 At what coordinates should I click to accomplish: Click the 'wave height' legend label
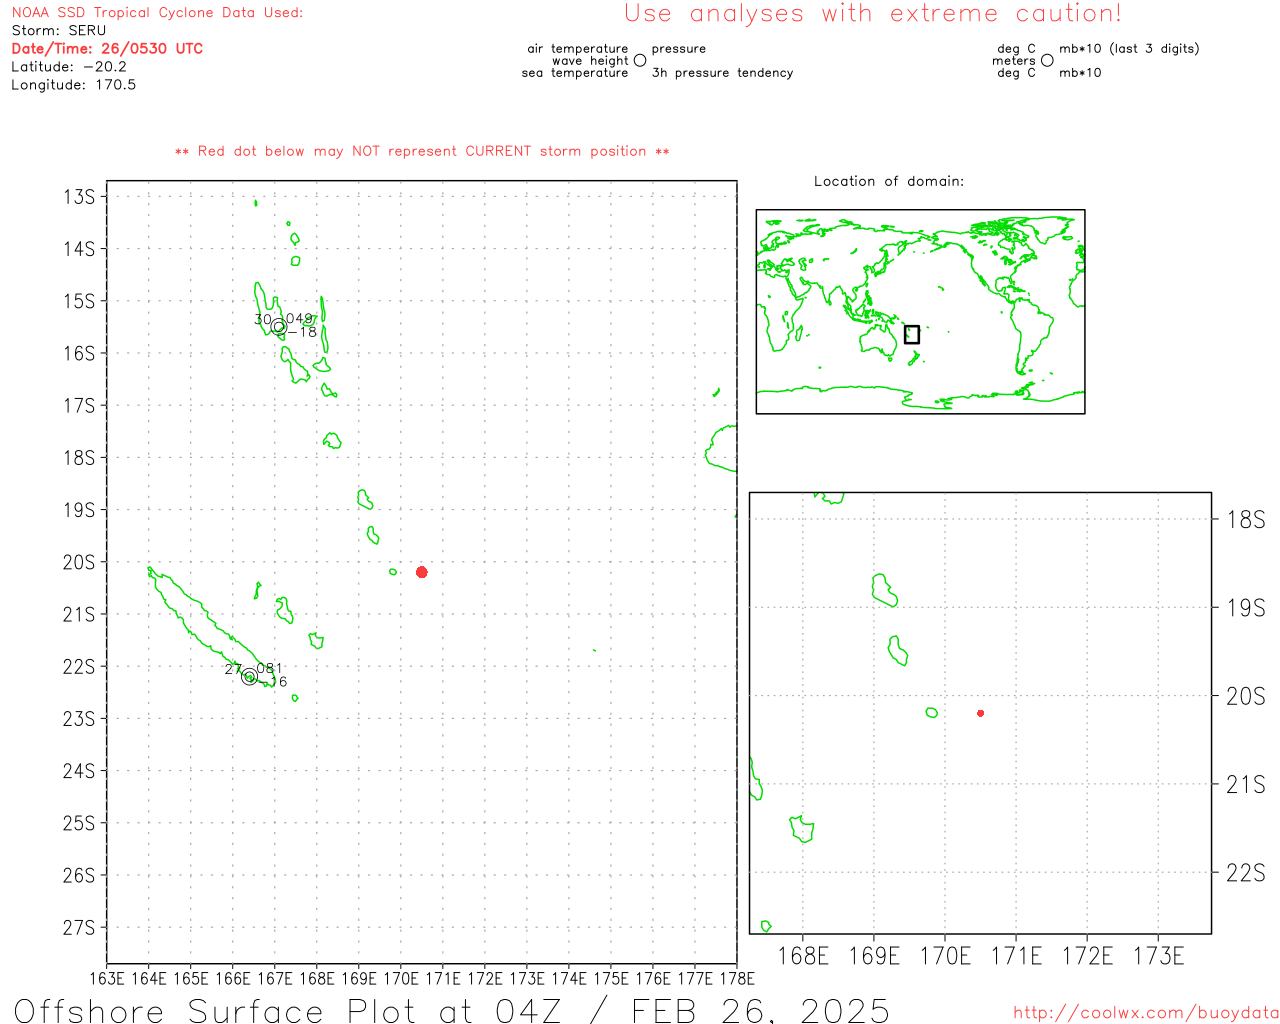tap(590, 60)
